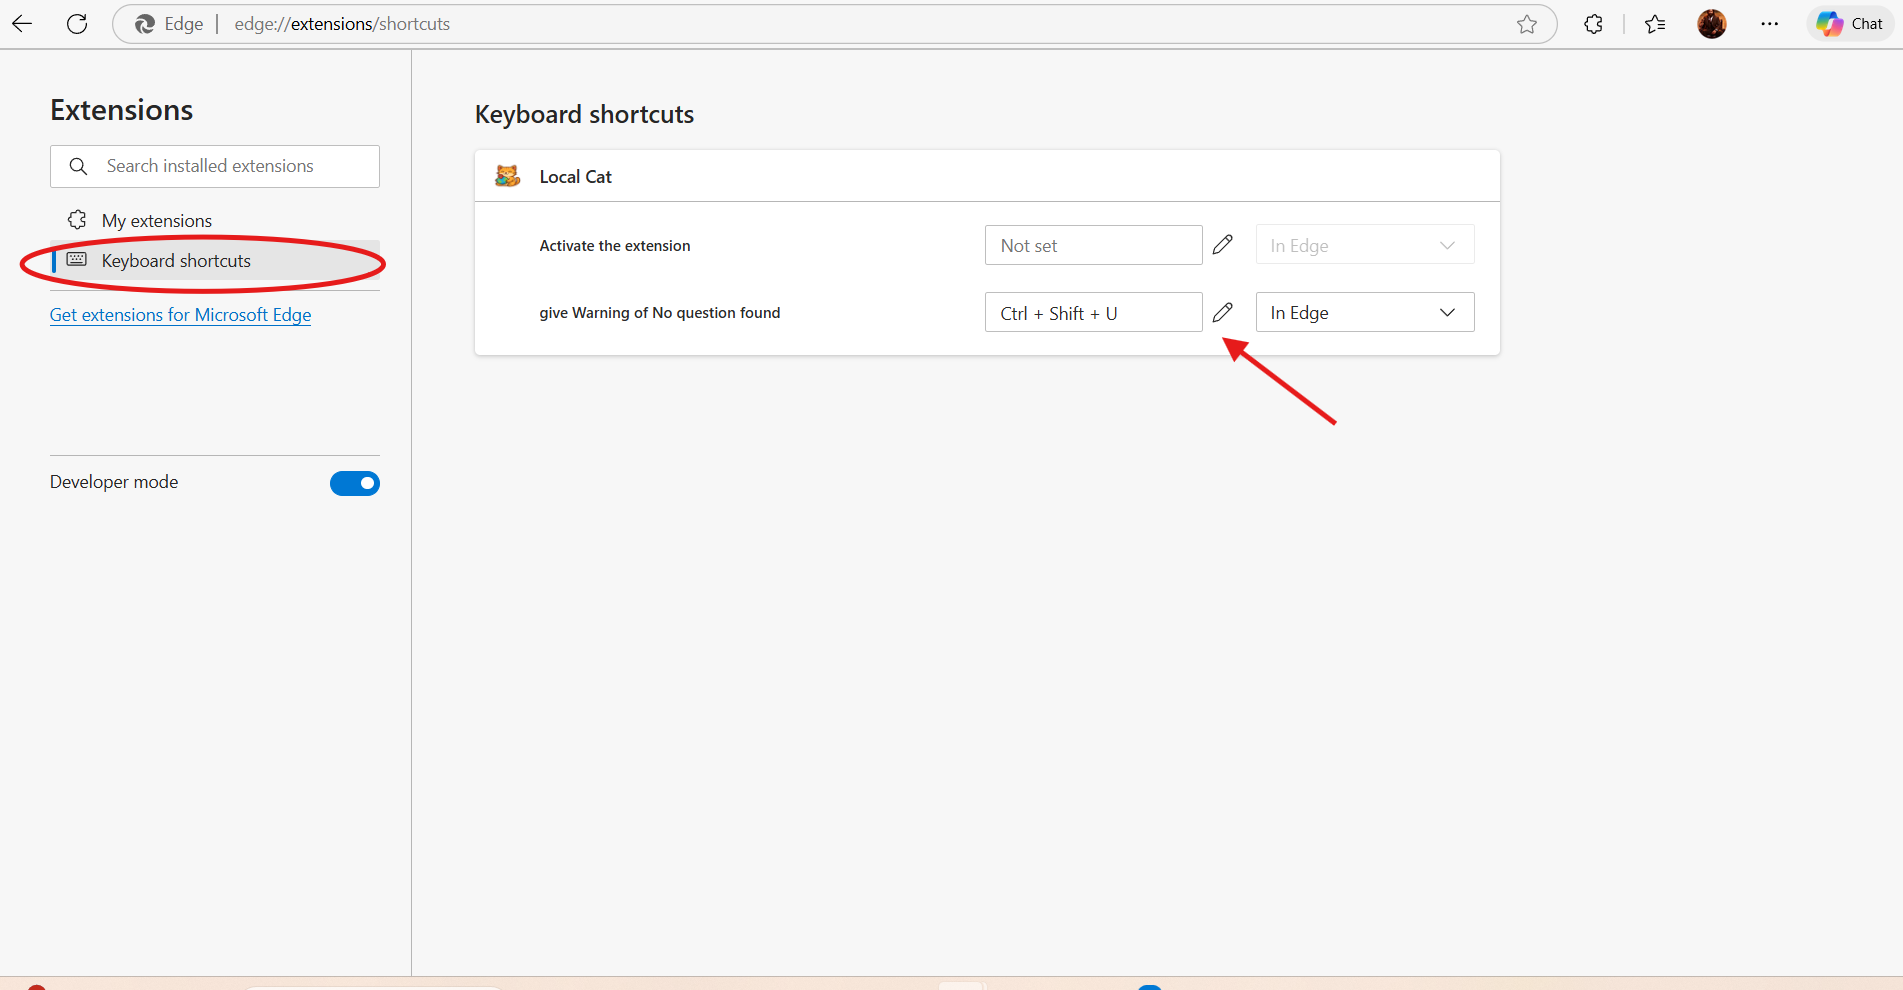This screenshot has height=990, width=1903.
Task: Open Get extensions for Microsoft Edge link
Action: click(x=180, y=314)
